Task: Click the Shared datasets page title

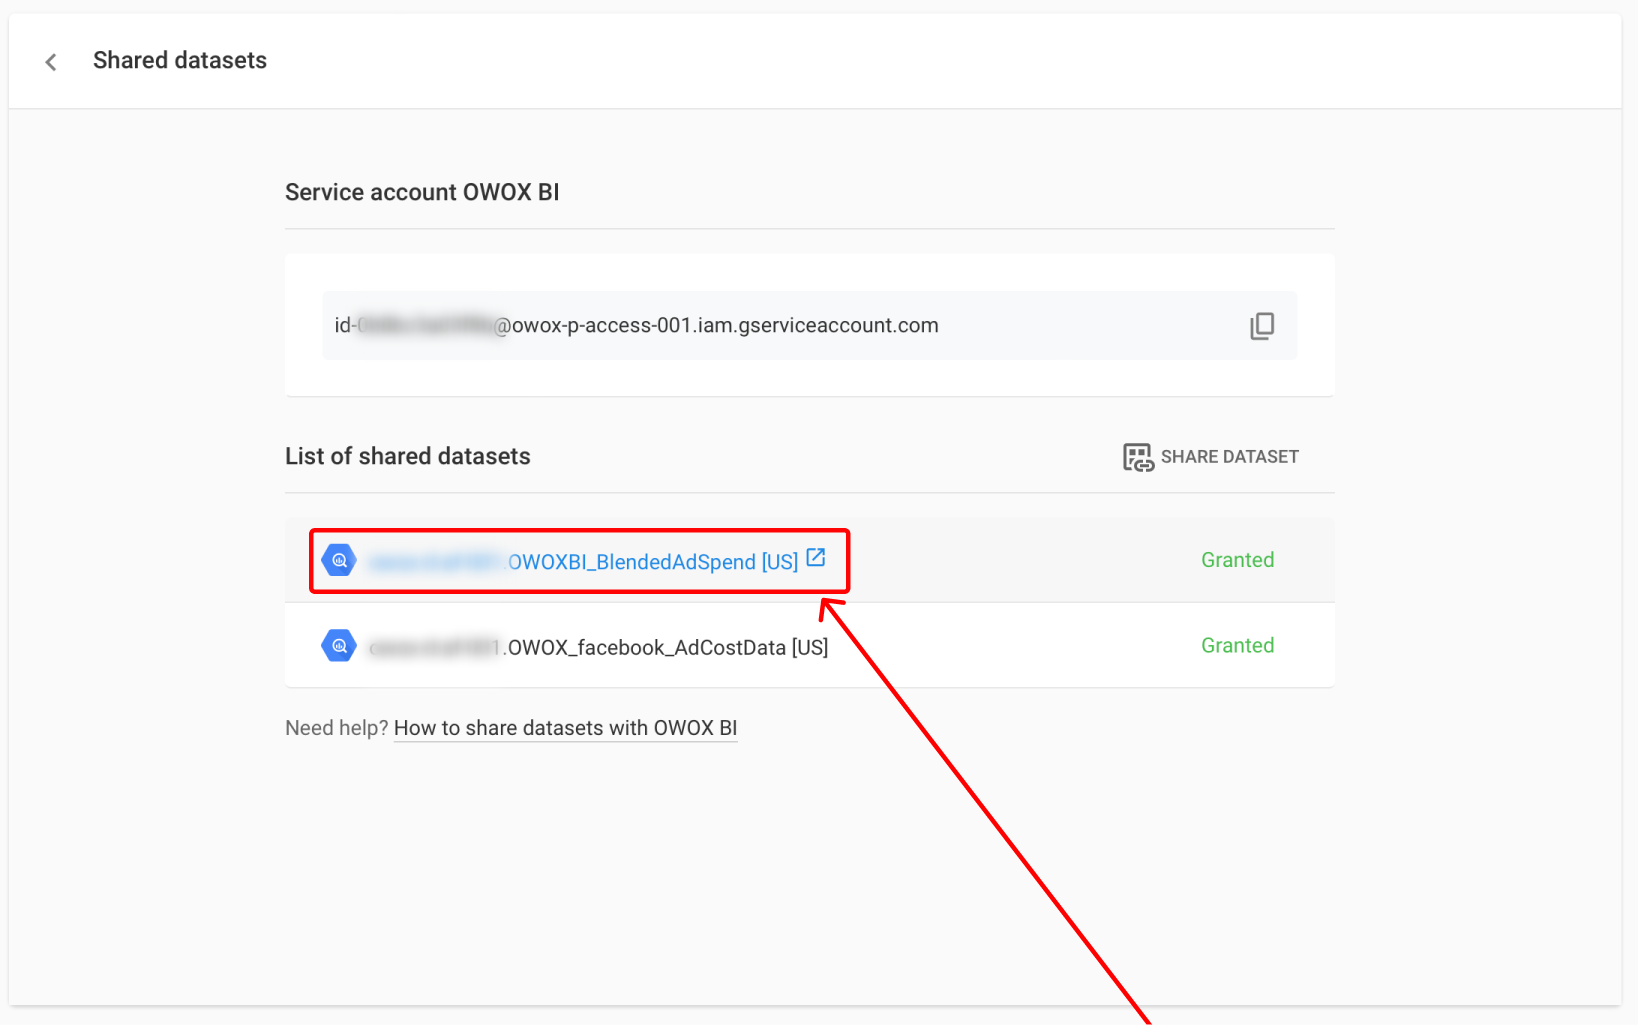Action: (180, 60)
